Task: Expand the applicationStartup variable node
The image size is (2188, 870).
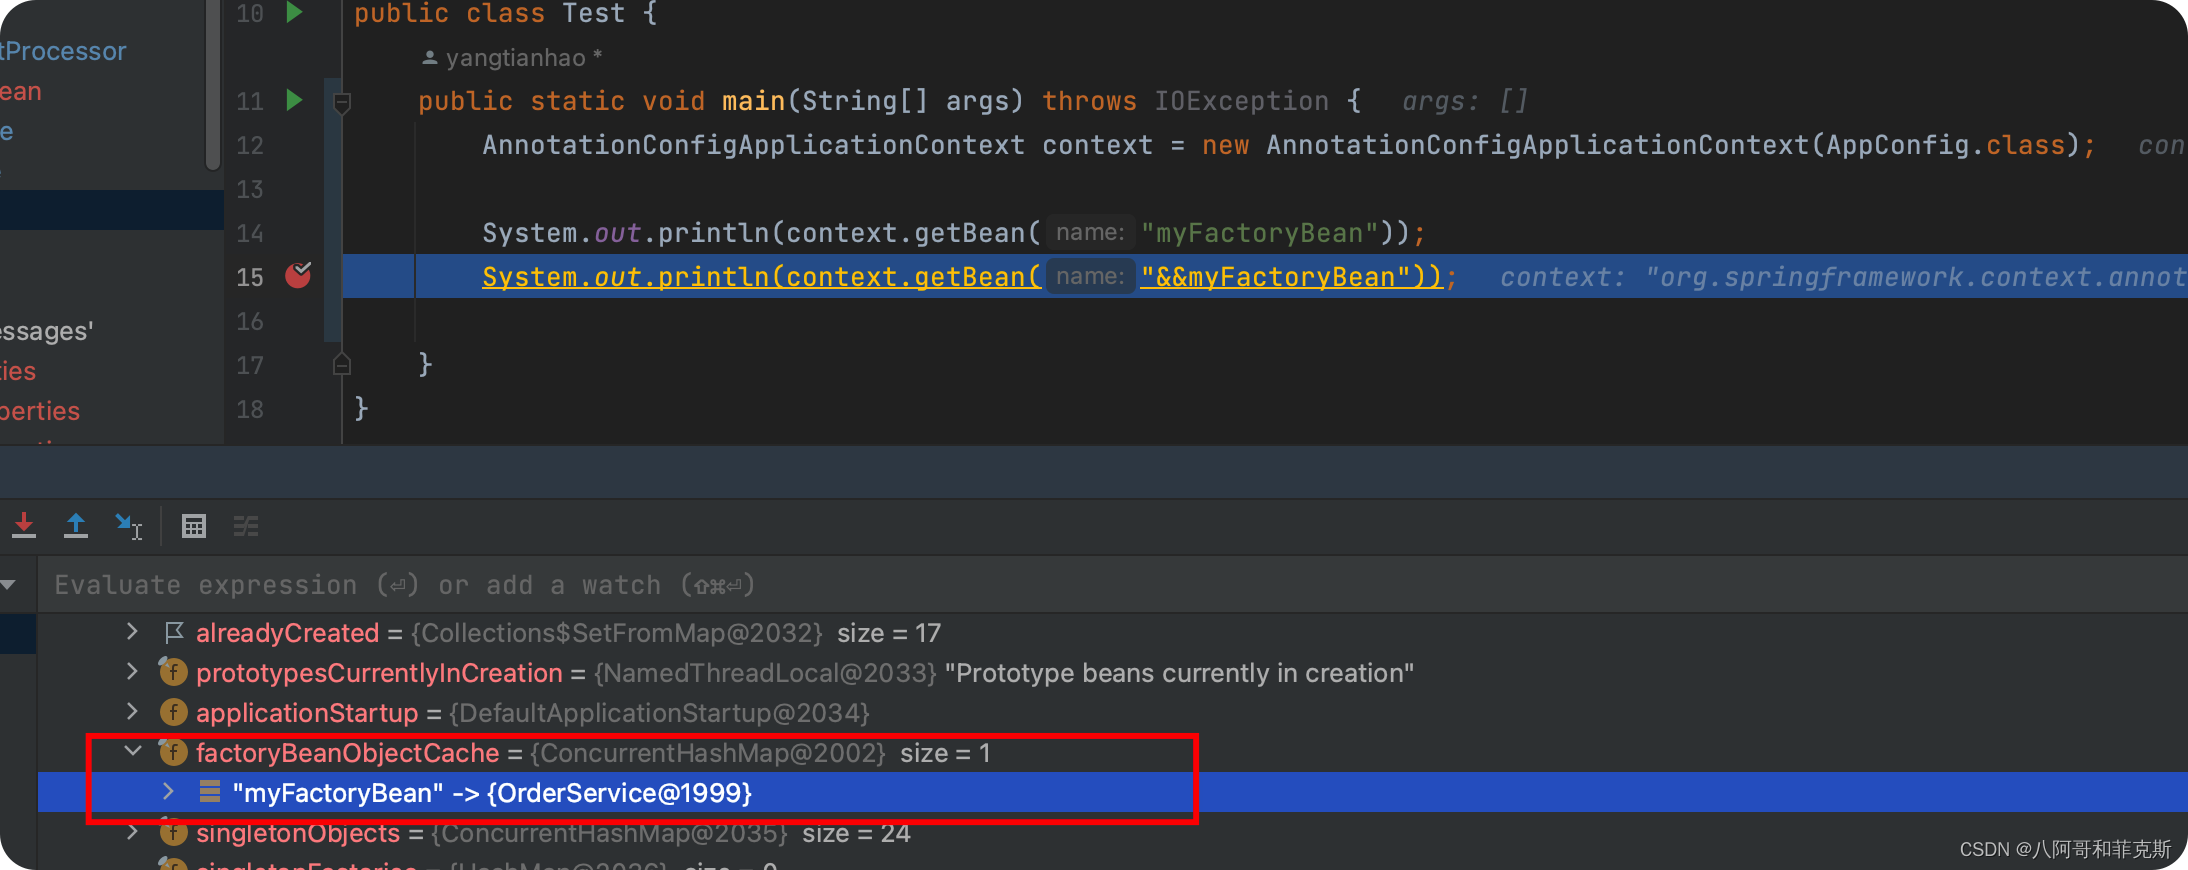Action: coord(132,711)
